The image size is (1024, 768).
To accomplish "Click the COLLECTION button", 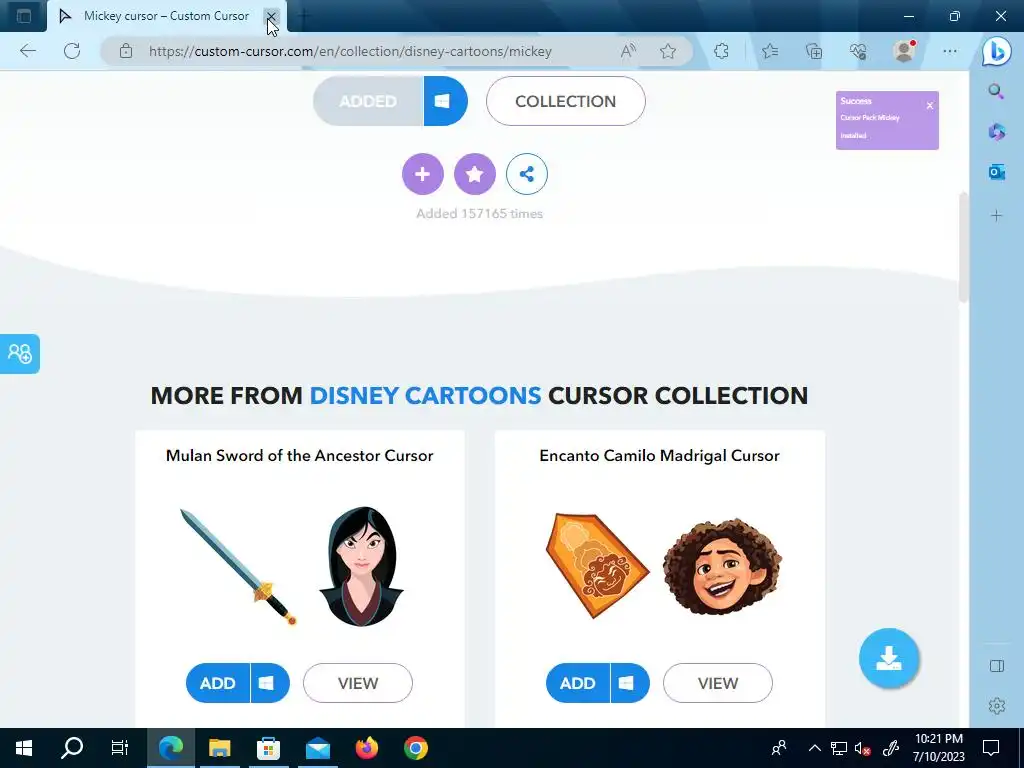I will (566, 101).
